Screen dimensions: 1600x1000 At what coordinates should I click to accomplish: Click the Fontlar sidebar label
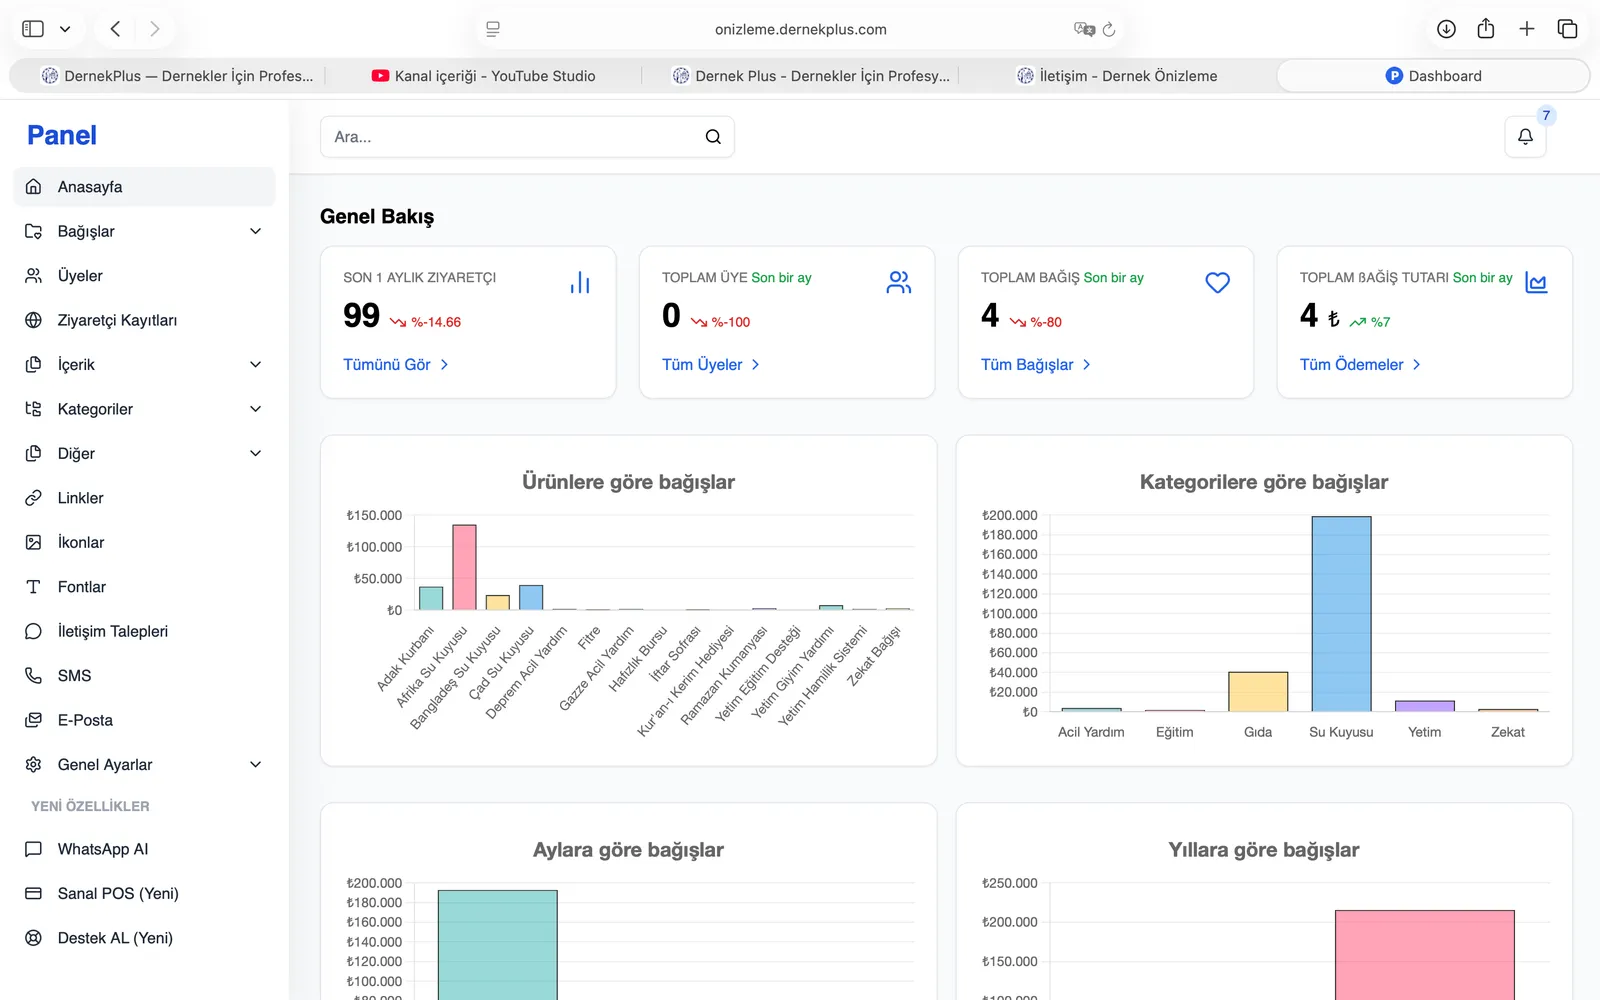tap(82, 587)
